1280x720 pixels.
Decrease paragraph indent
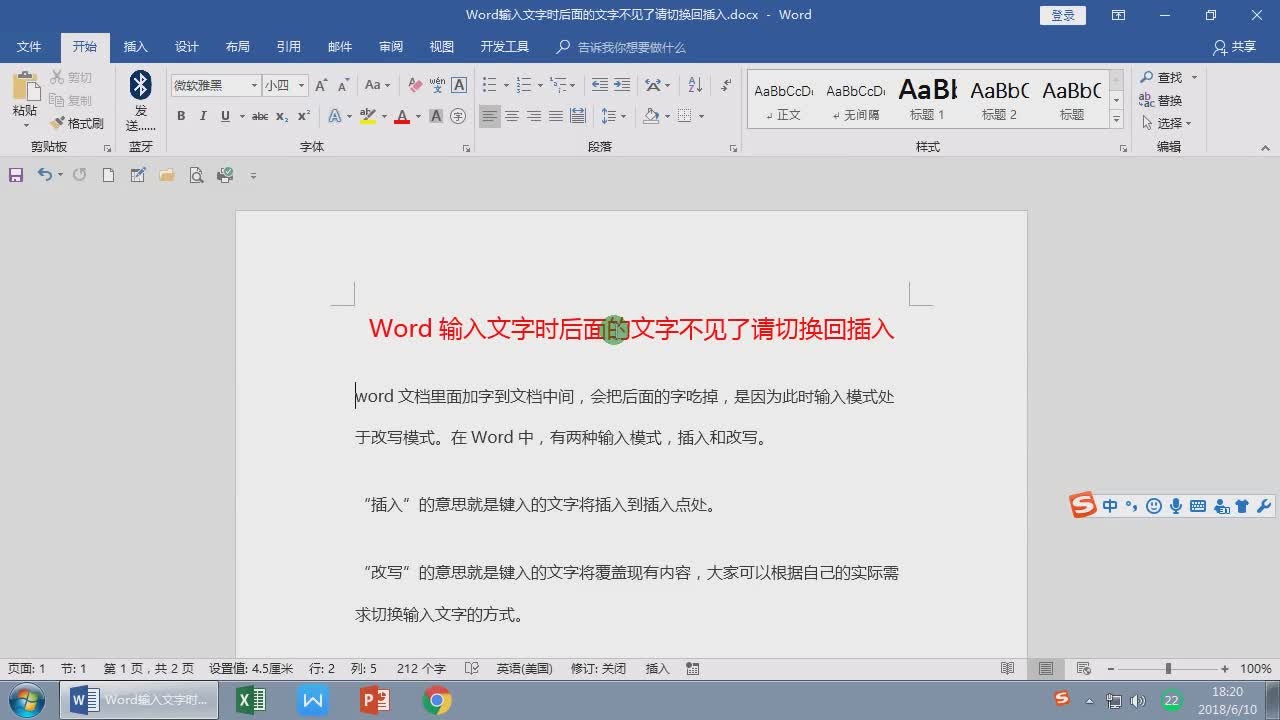pyautogui.click(x=599, y=85)
